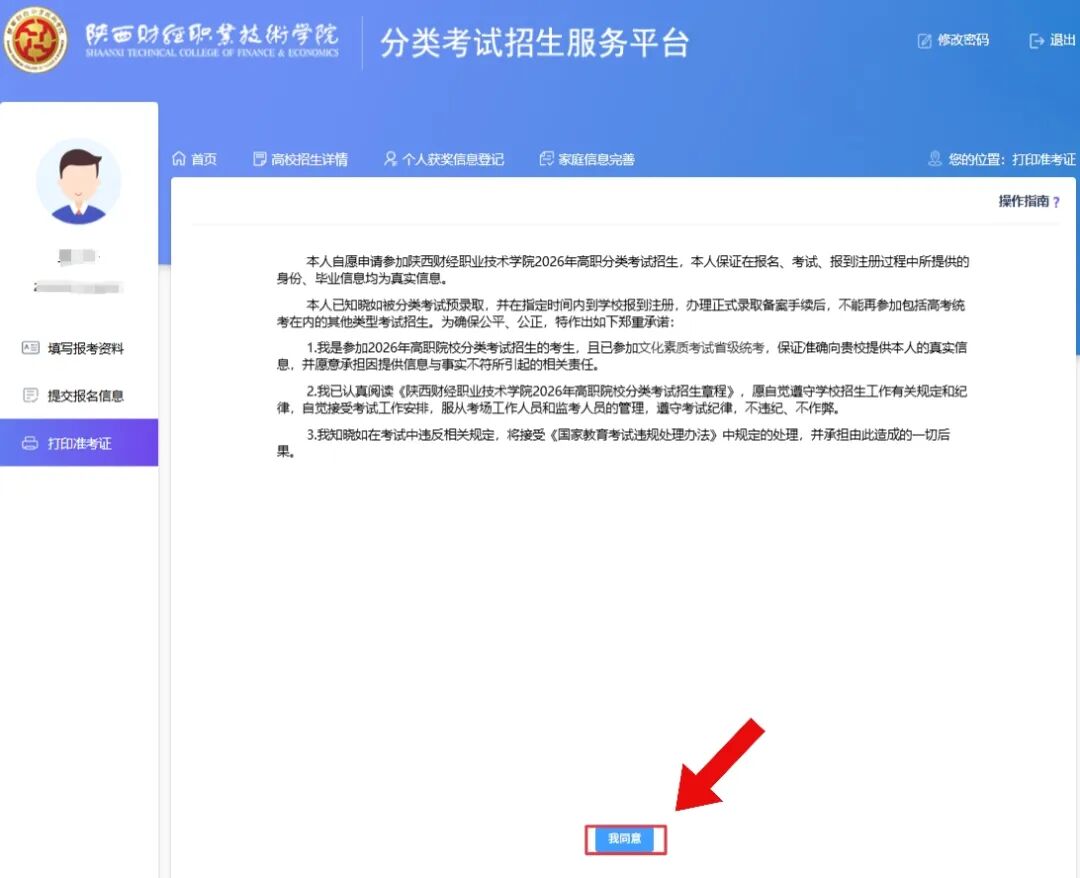This screenshot has width=1080, height=878.
Task: Click the person icon for 个人获奖信息登记
Action: pyautogui.click(x=390, y=159)
